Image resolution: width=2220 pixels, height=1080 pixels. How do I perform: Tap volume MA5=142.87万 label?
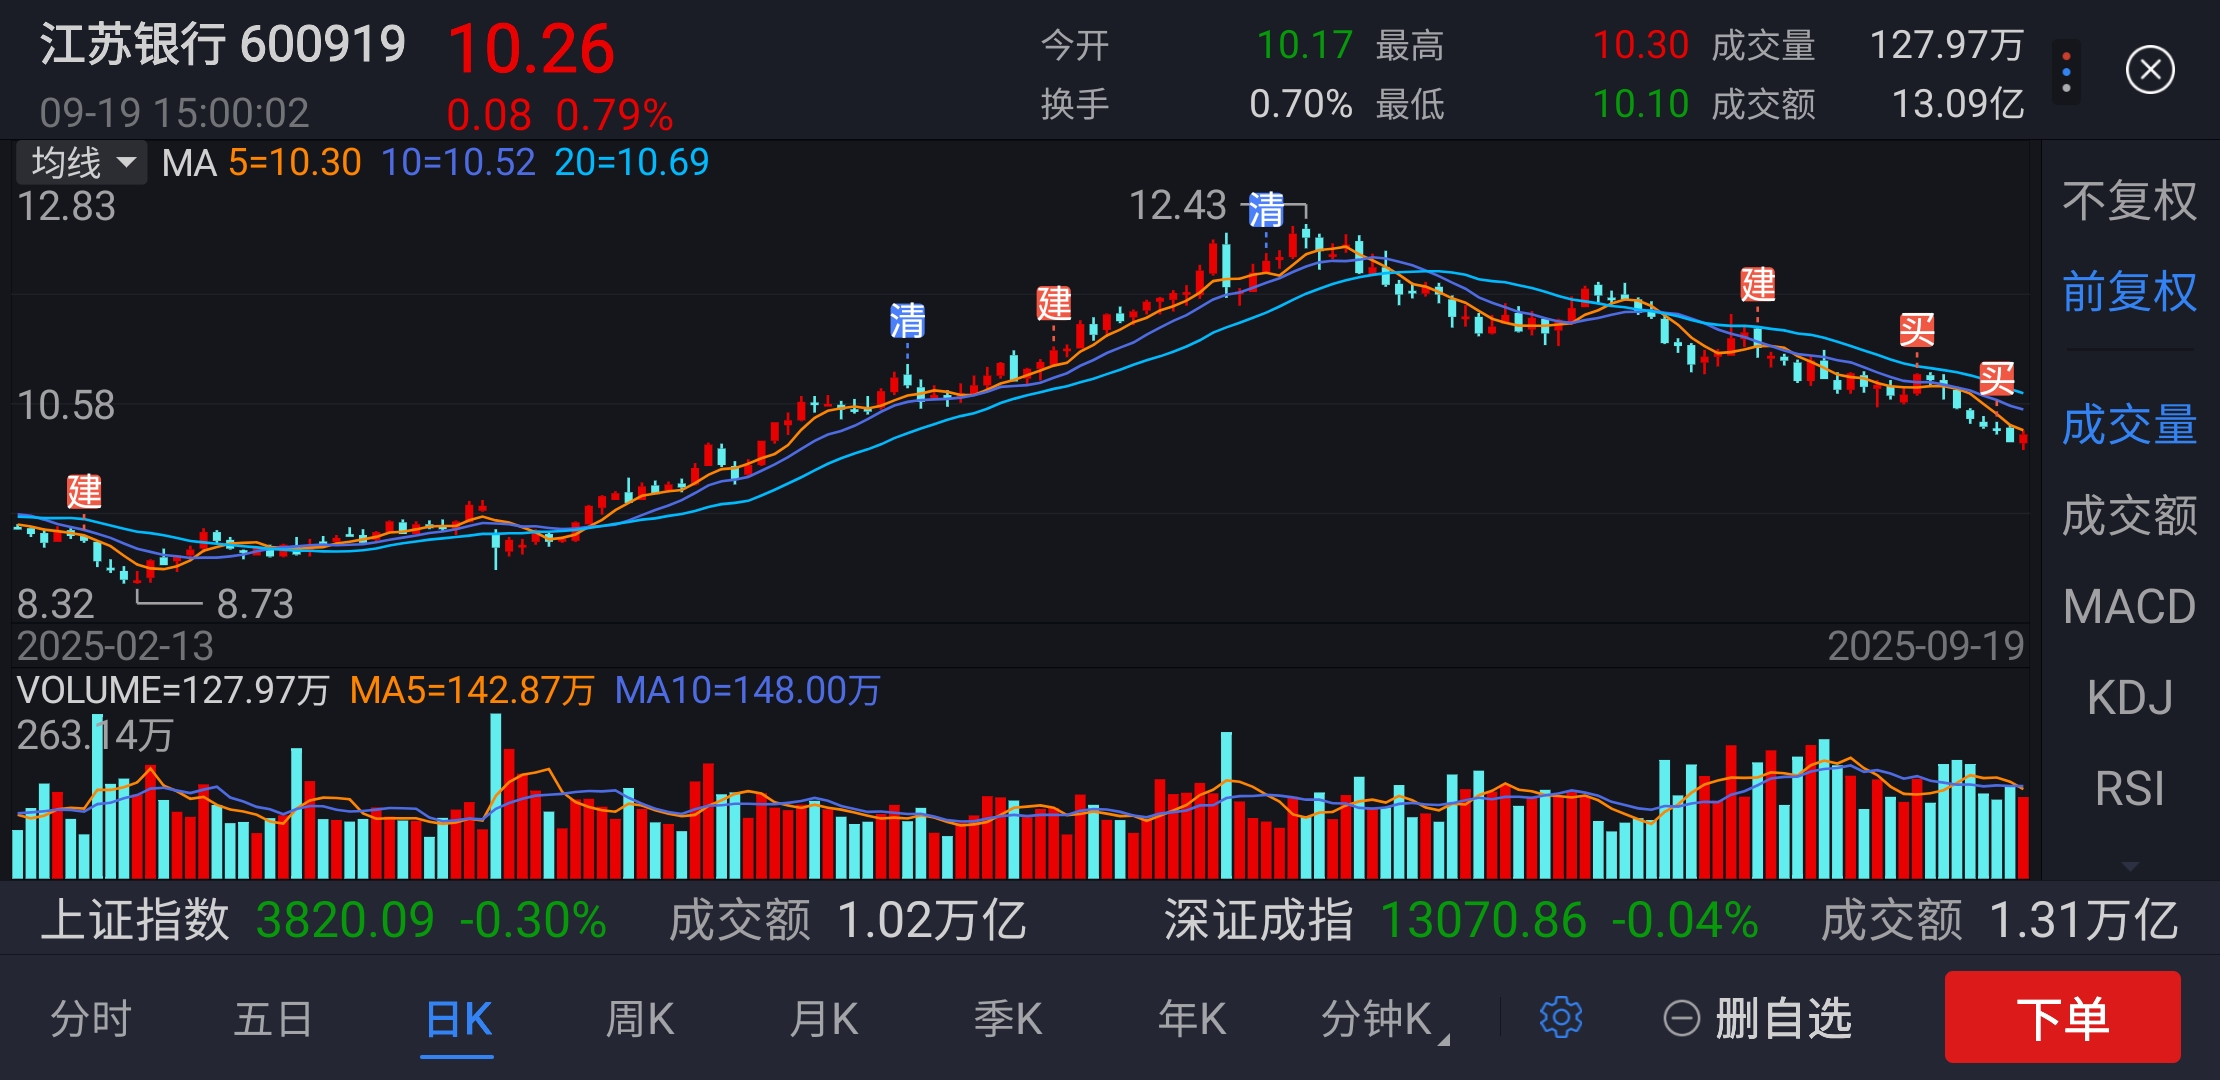pos(472,690)
